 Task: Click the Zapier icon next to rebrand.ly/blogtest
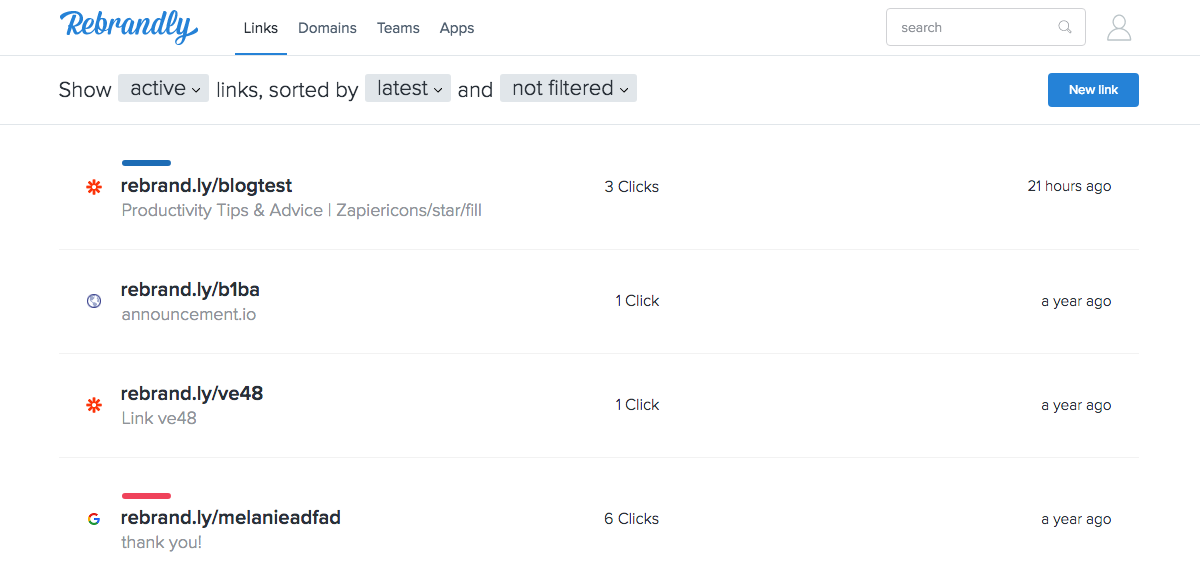coord(94,187)
